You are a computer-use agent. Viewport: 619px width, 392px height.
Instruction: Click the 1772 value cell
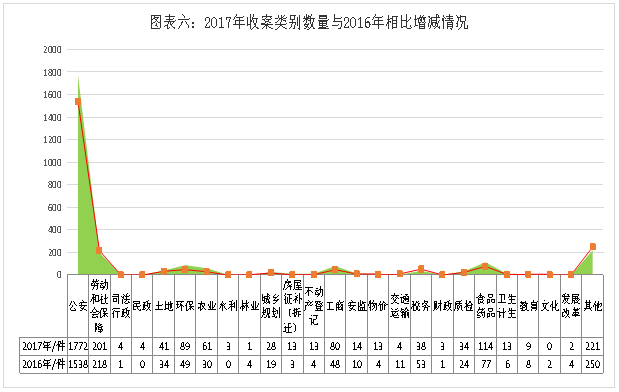coord(78,346)
